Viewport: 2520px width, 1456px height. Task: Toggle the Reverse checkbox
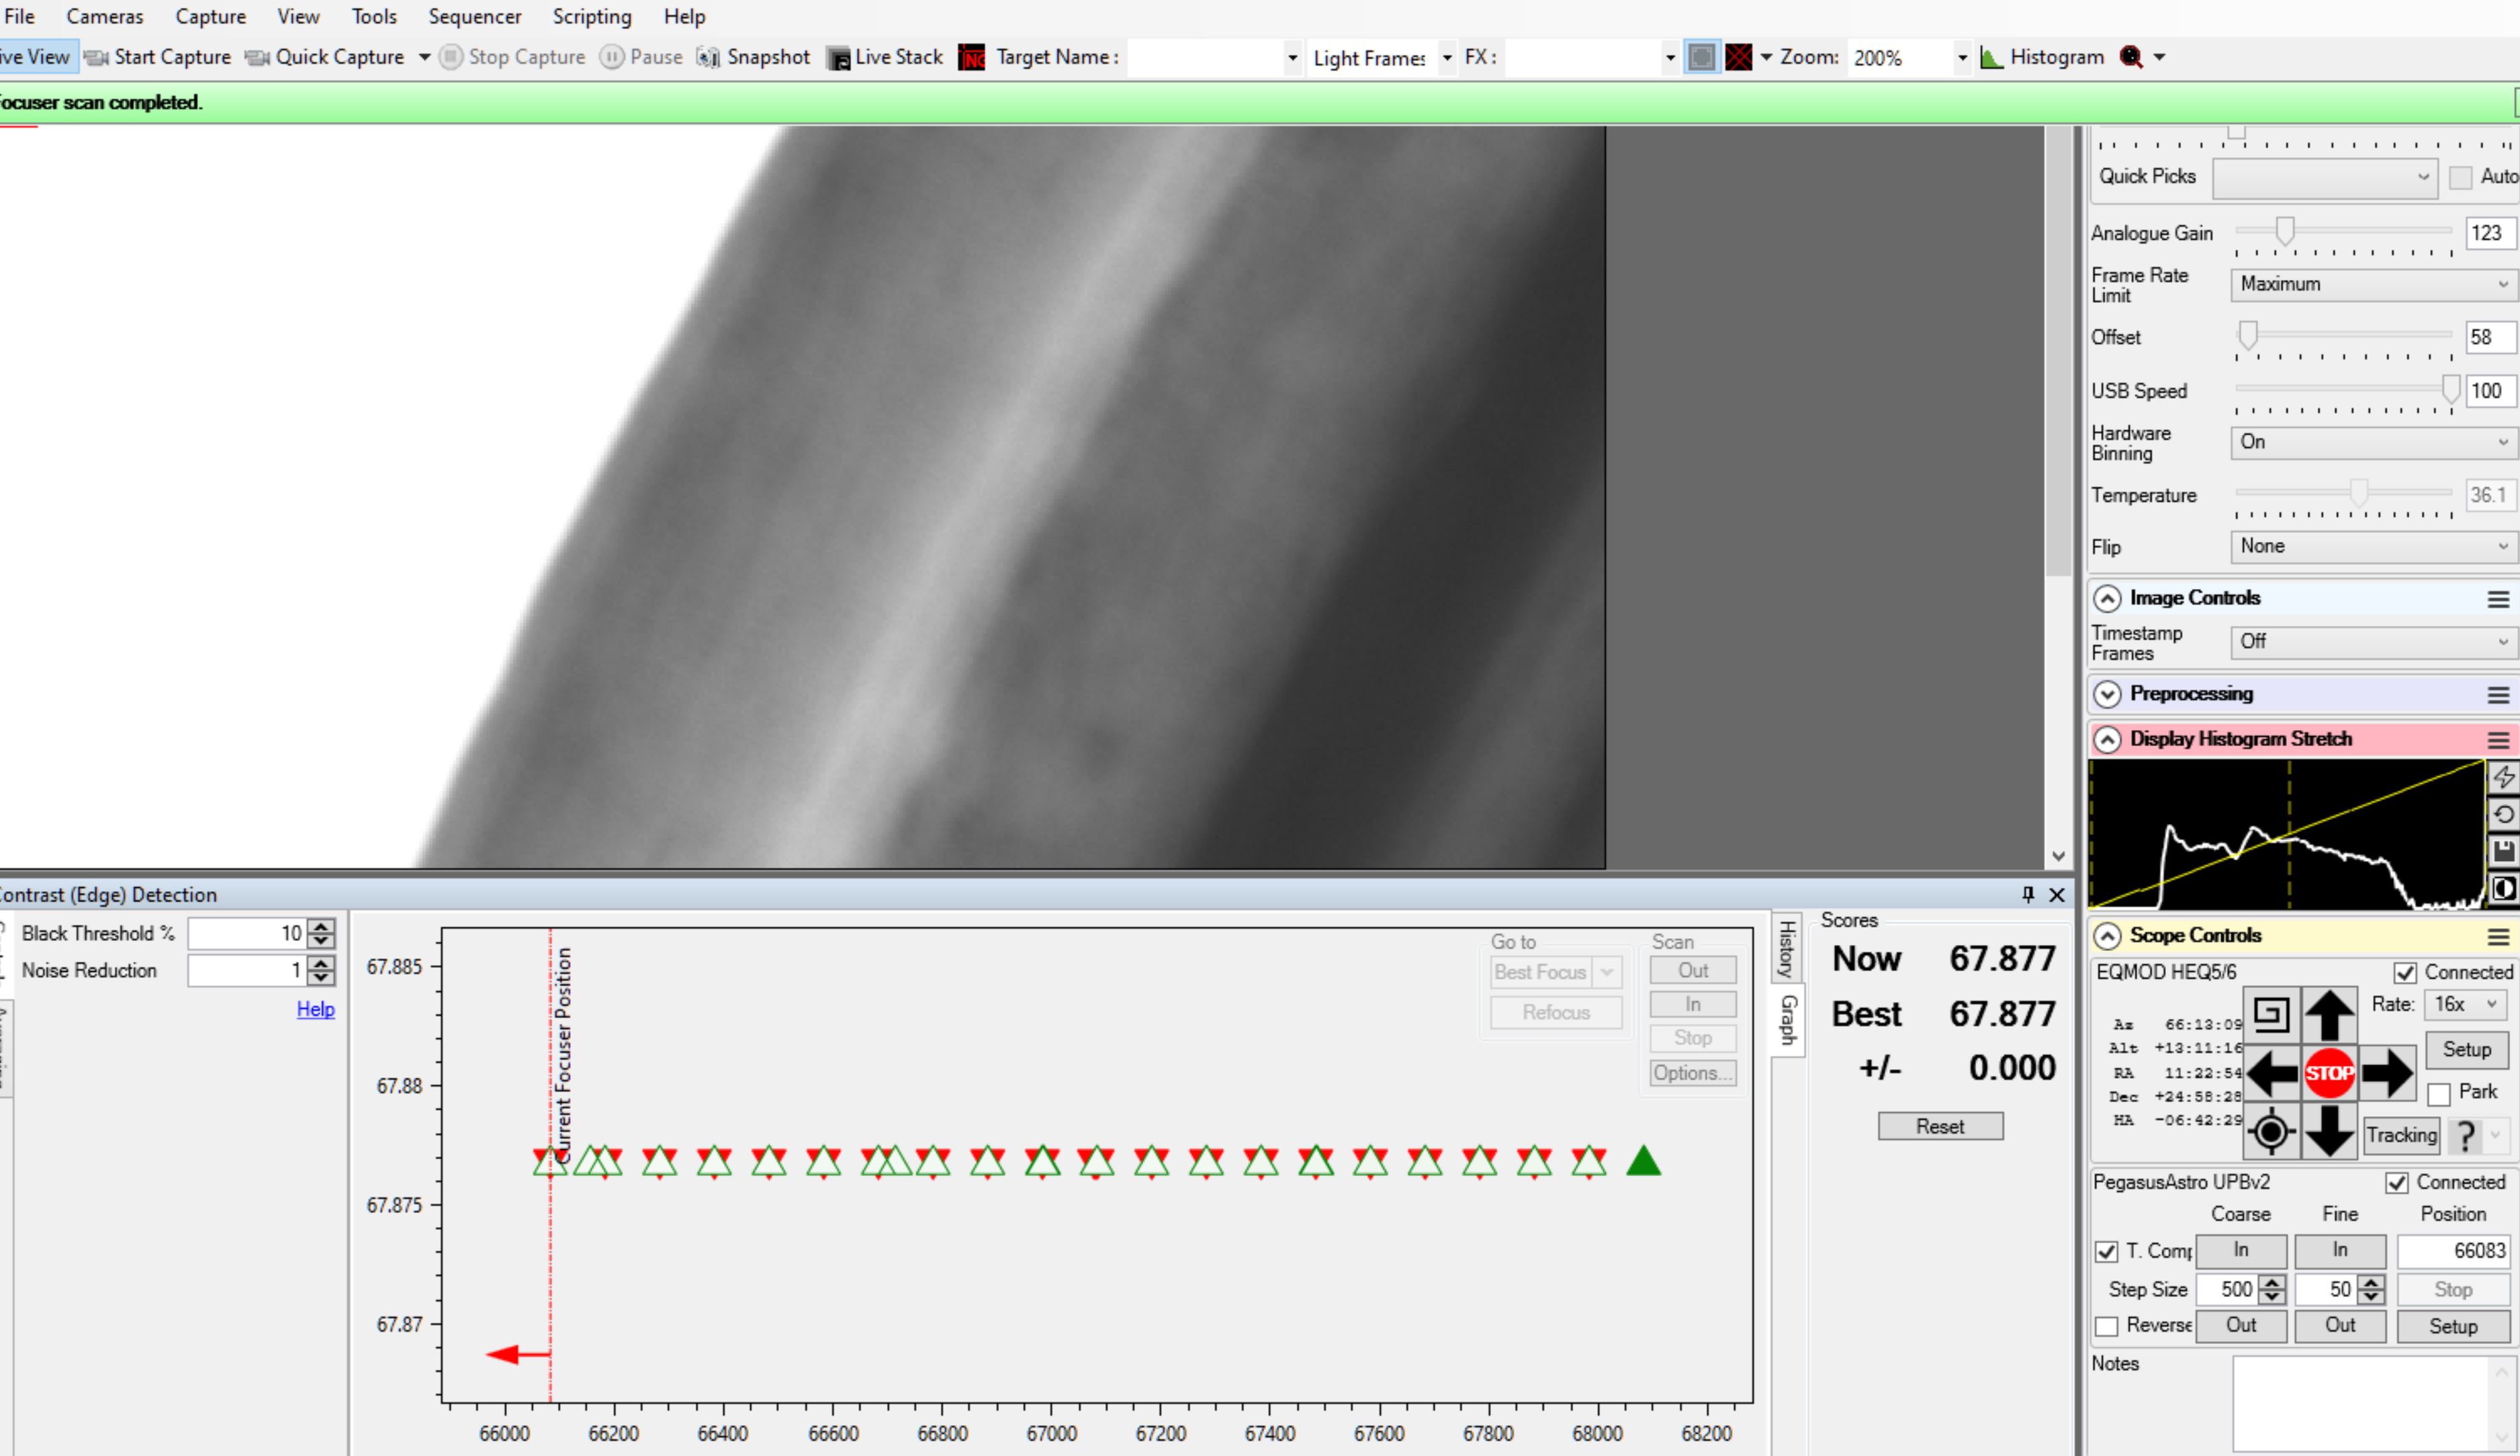2106,1326
